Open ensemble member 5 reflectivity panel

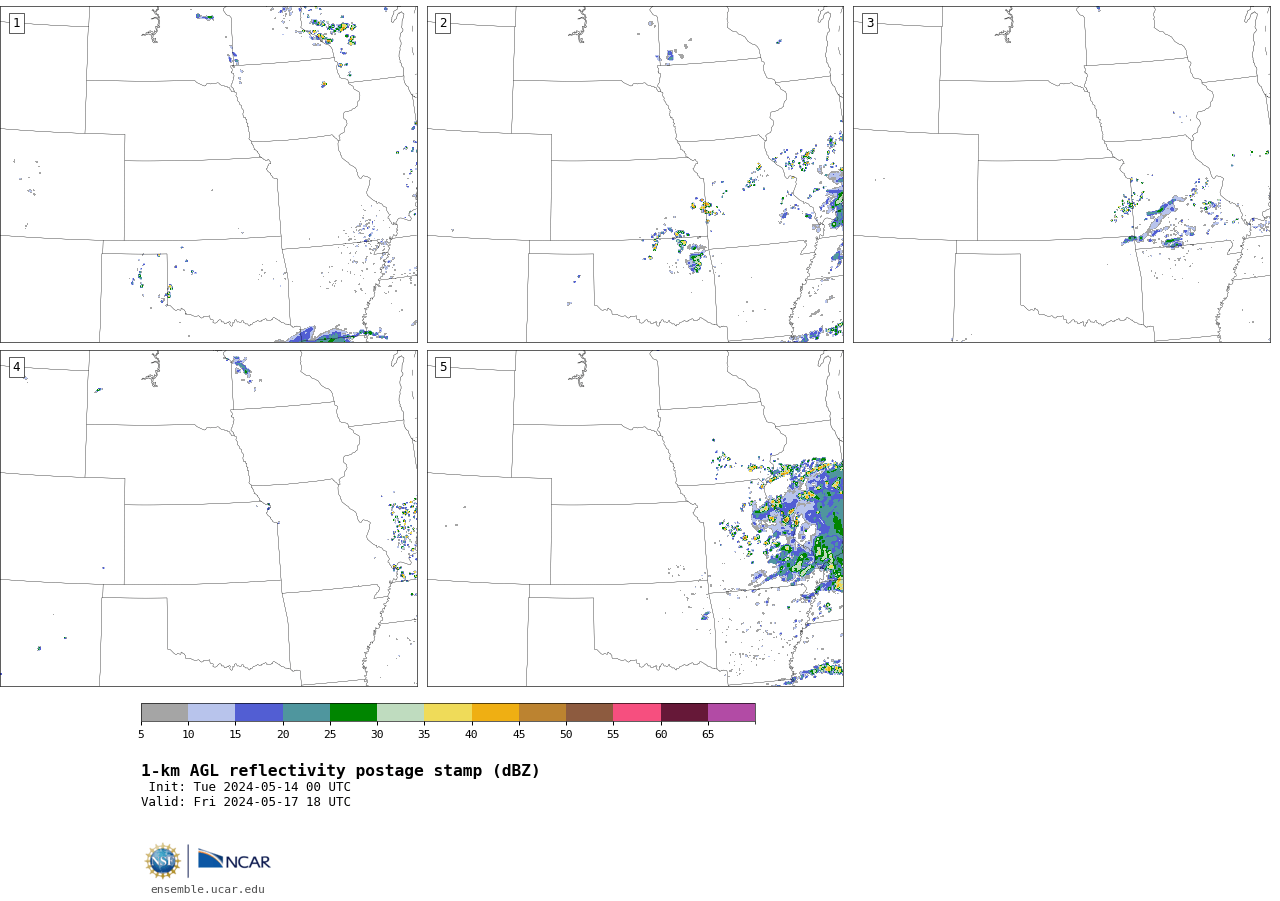[635, 518]
